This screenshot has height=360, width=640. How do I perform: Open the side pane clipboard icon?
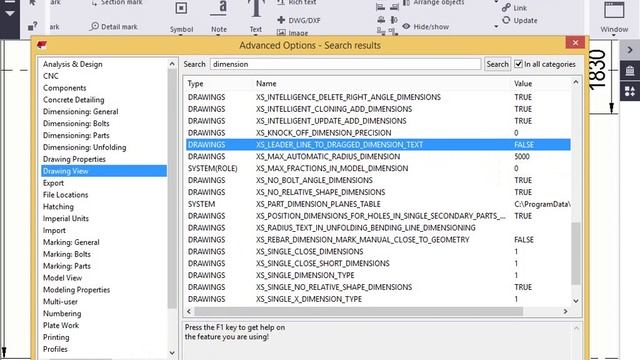point(630,71)
